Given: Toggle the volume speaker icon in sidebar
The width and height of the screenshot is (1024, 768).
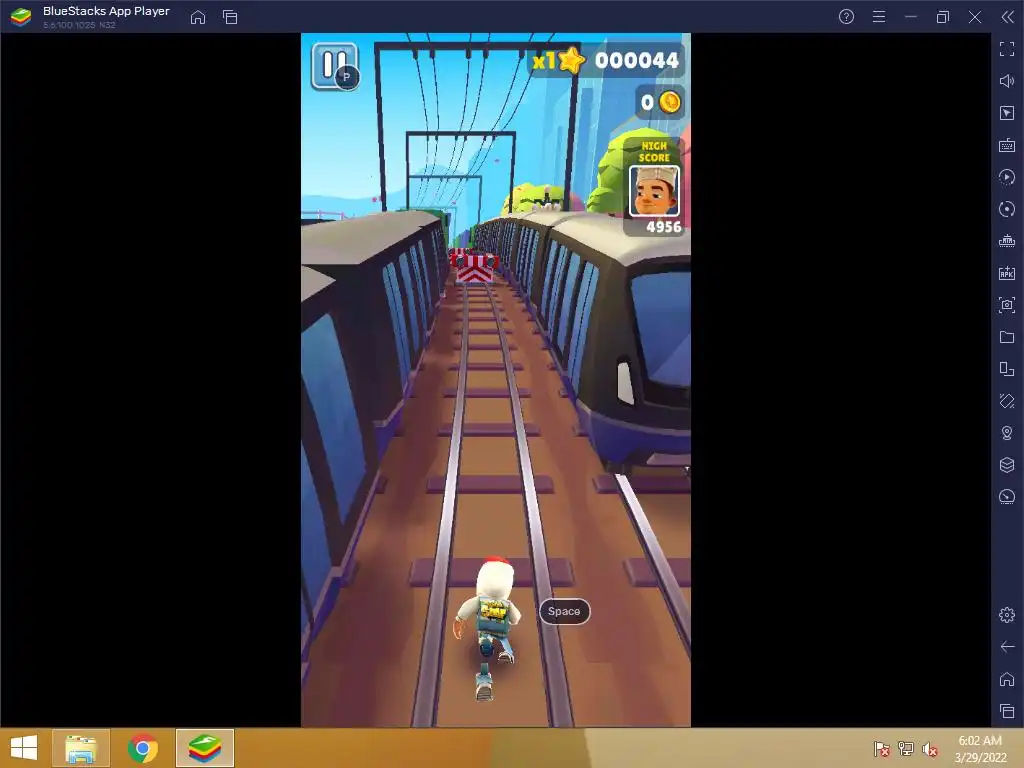Looking at the screenshot, I should (x=1007, y=81).
